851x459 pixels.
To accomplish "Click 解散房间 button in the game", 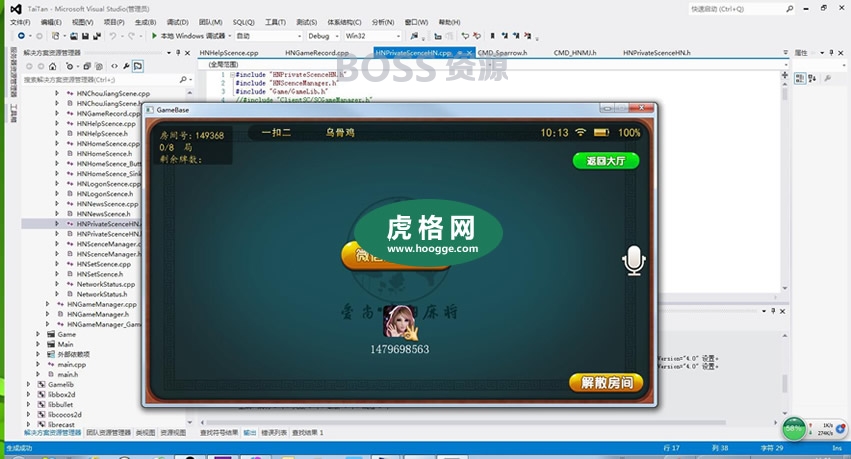I will (606, 382).
